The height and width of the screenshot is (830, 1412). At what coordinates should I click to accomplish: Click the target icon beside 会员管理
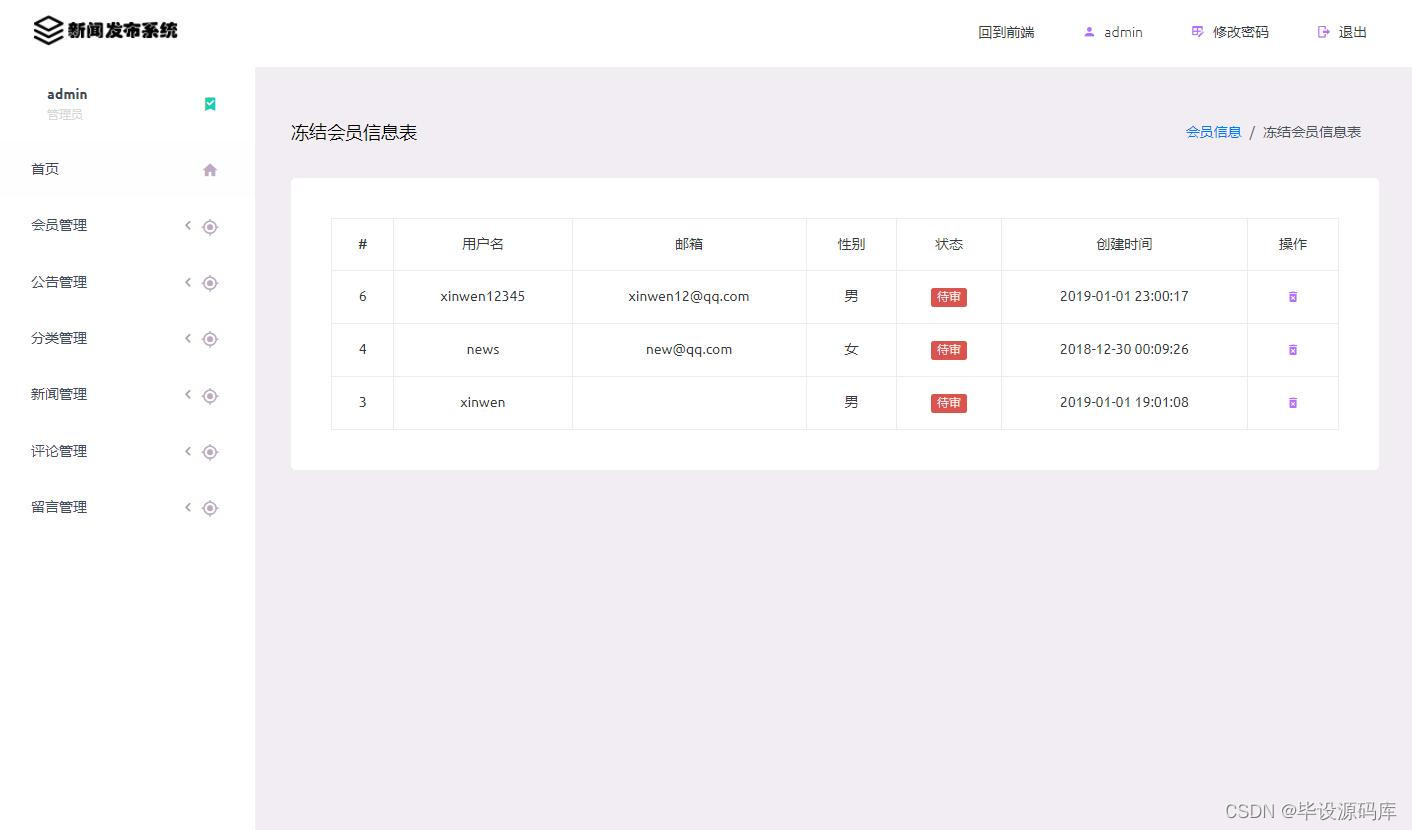click(x=210, y=227)
